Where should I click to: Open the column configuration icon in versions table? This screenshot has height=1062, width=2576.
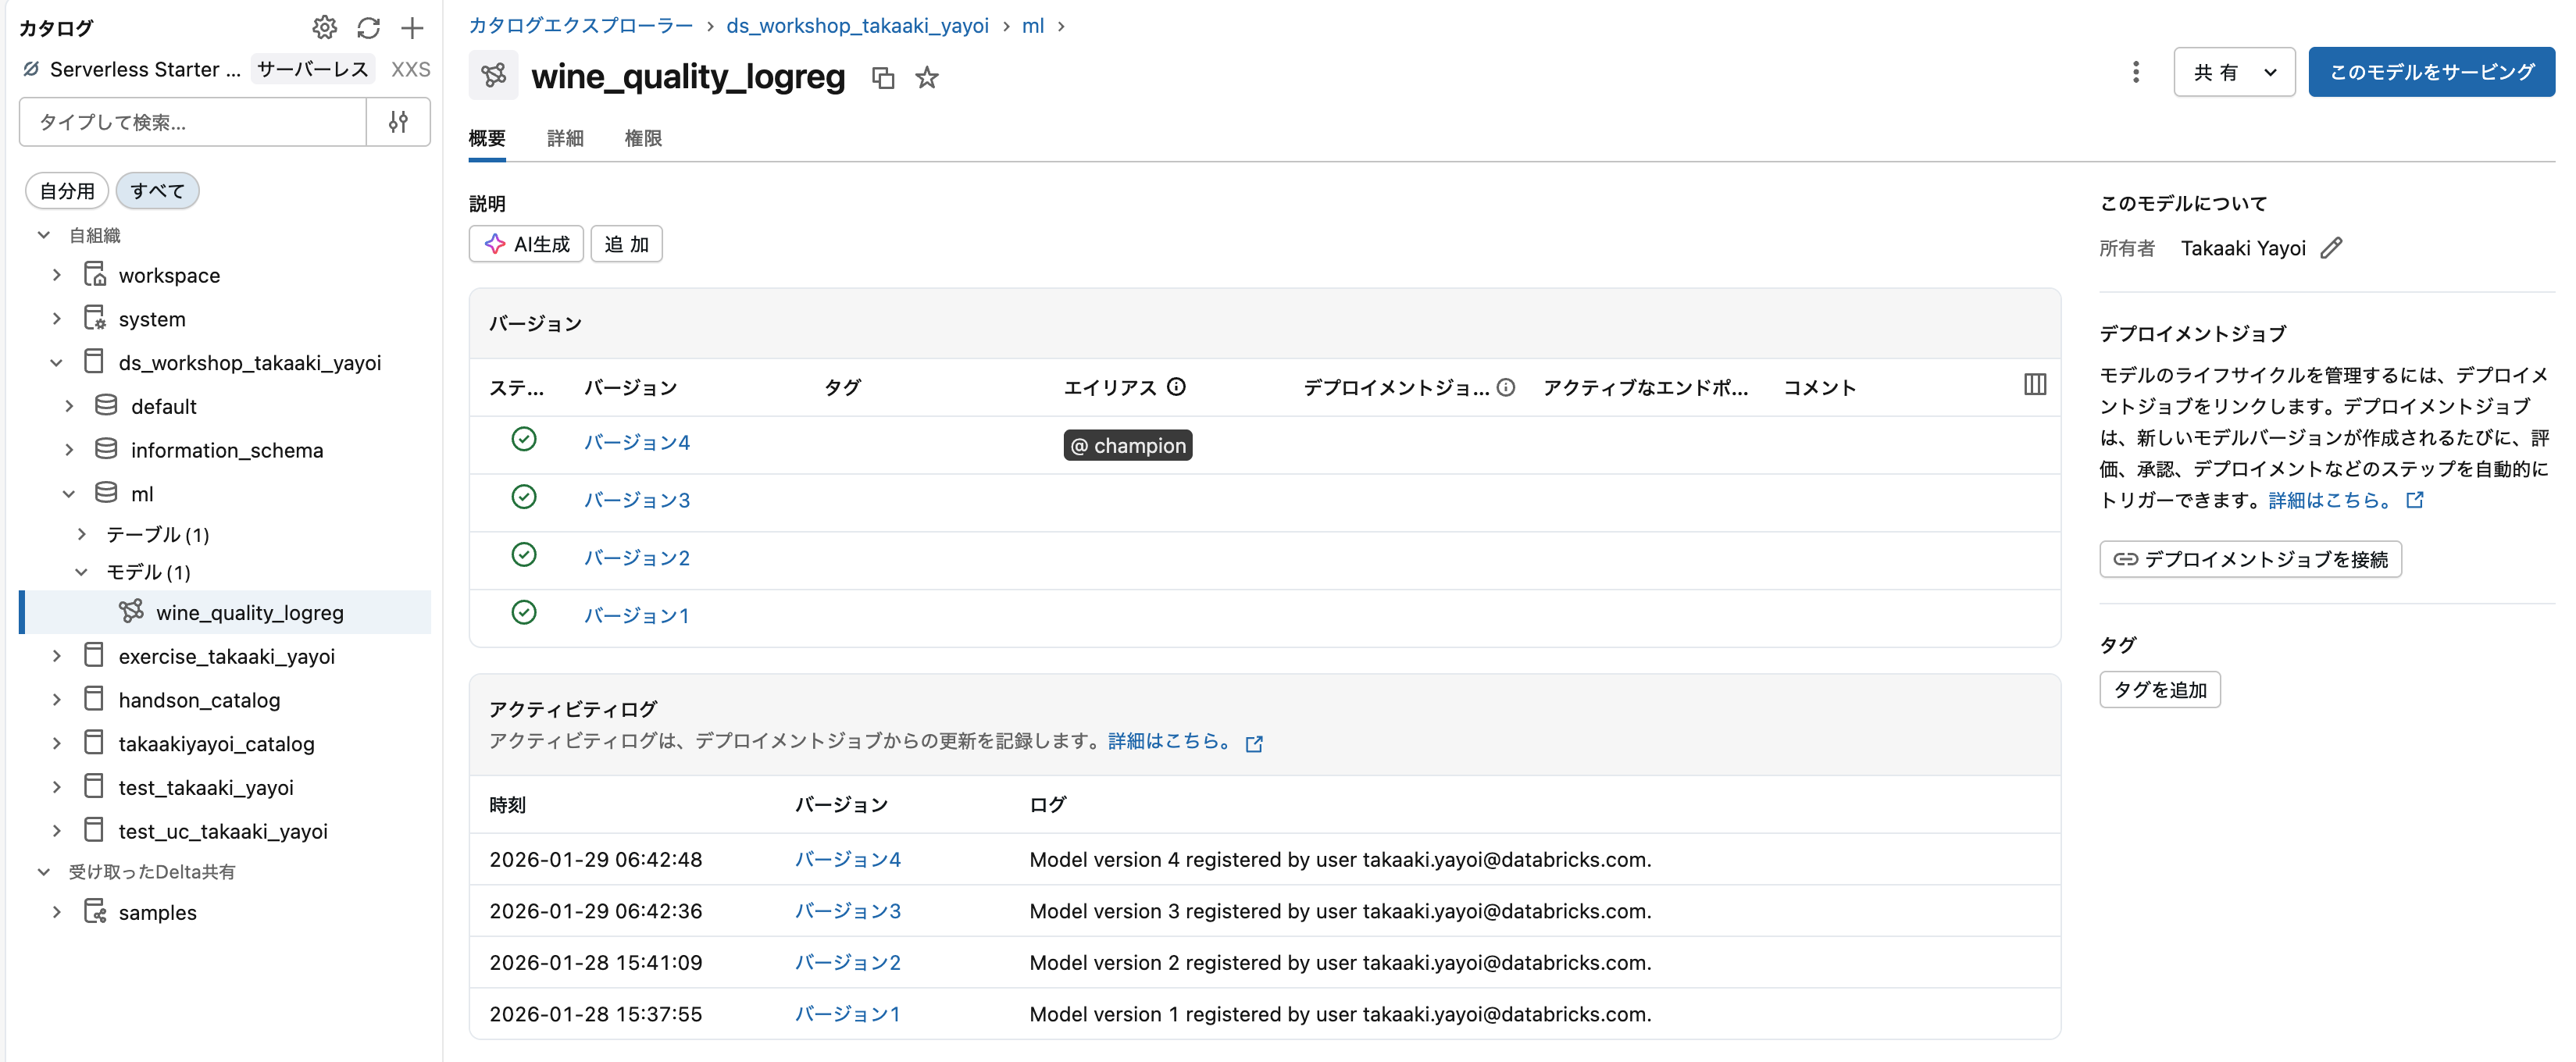(x=2036, y=384)
